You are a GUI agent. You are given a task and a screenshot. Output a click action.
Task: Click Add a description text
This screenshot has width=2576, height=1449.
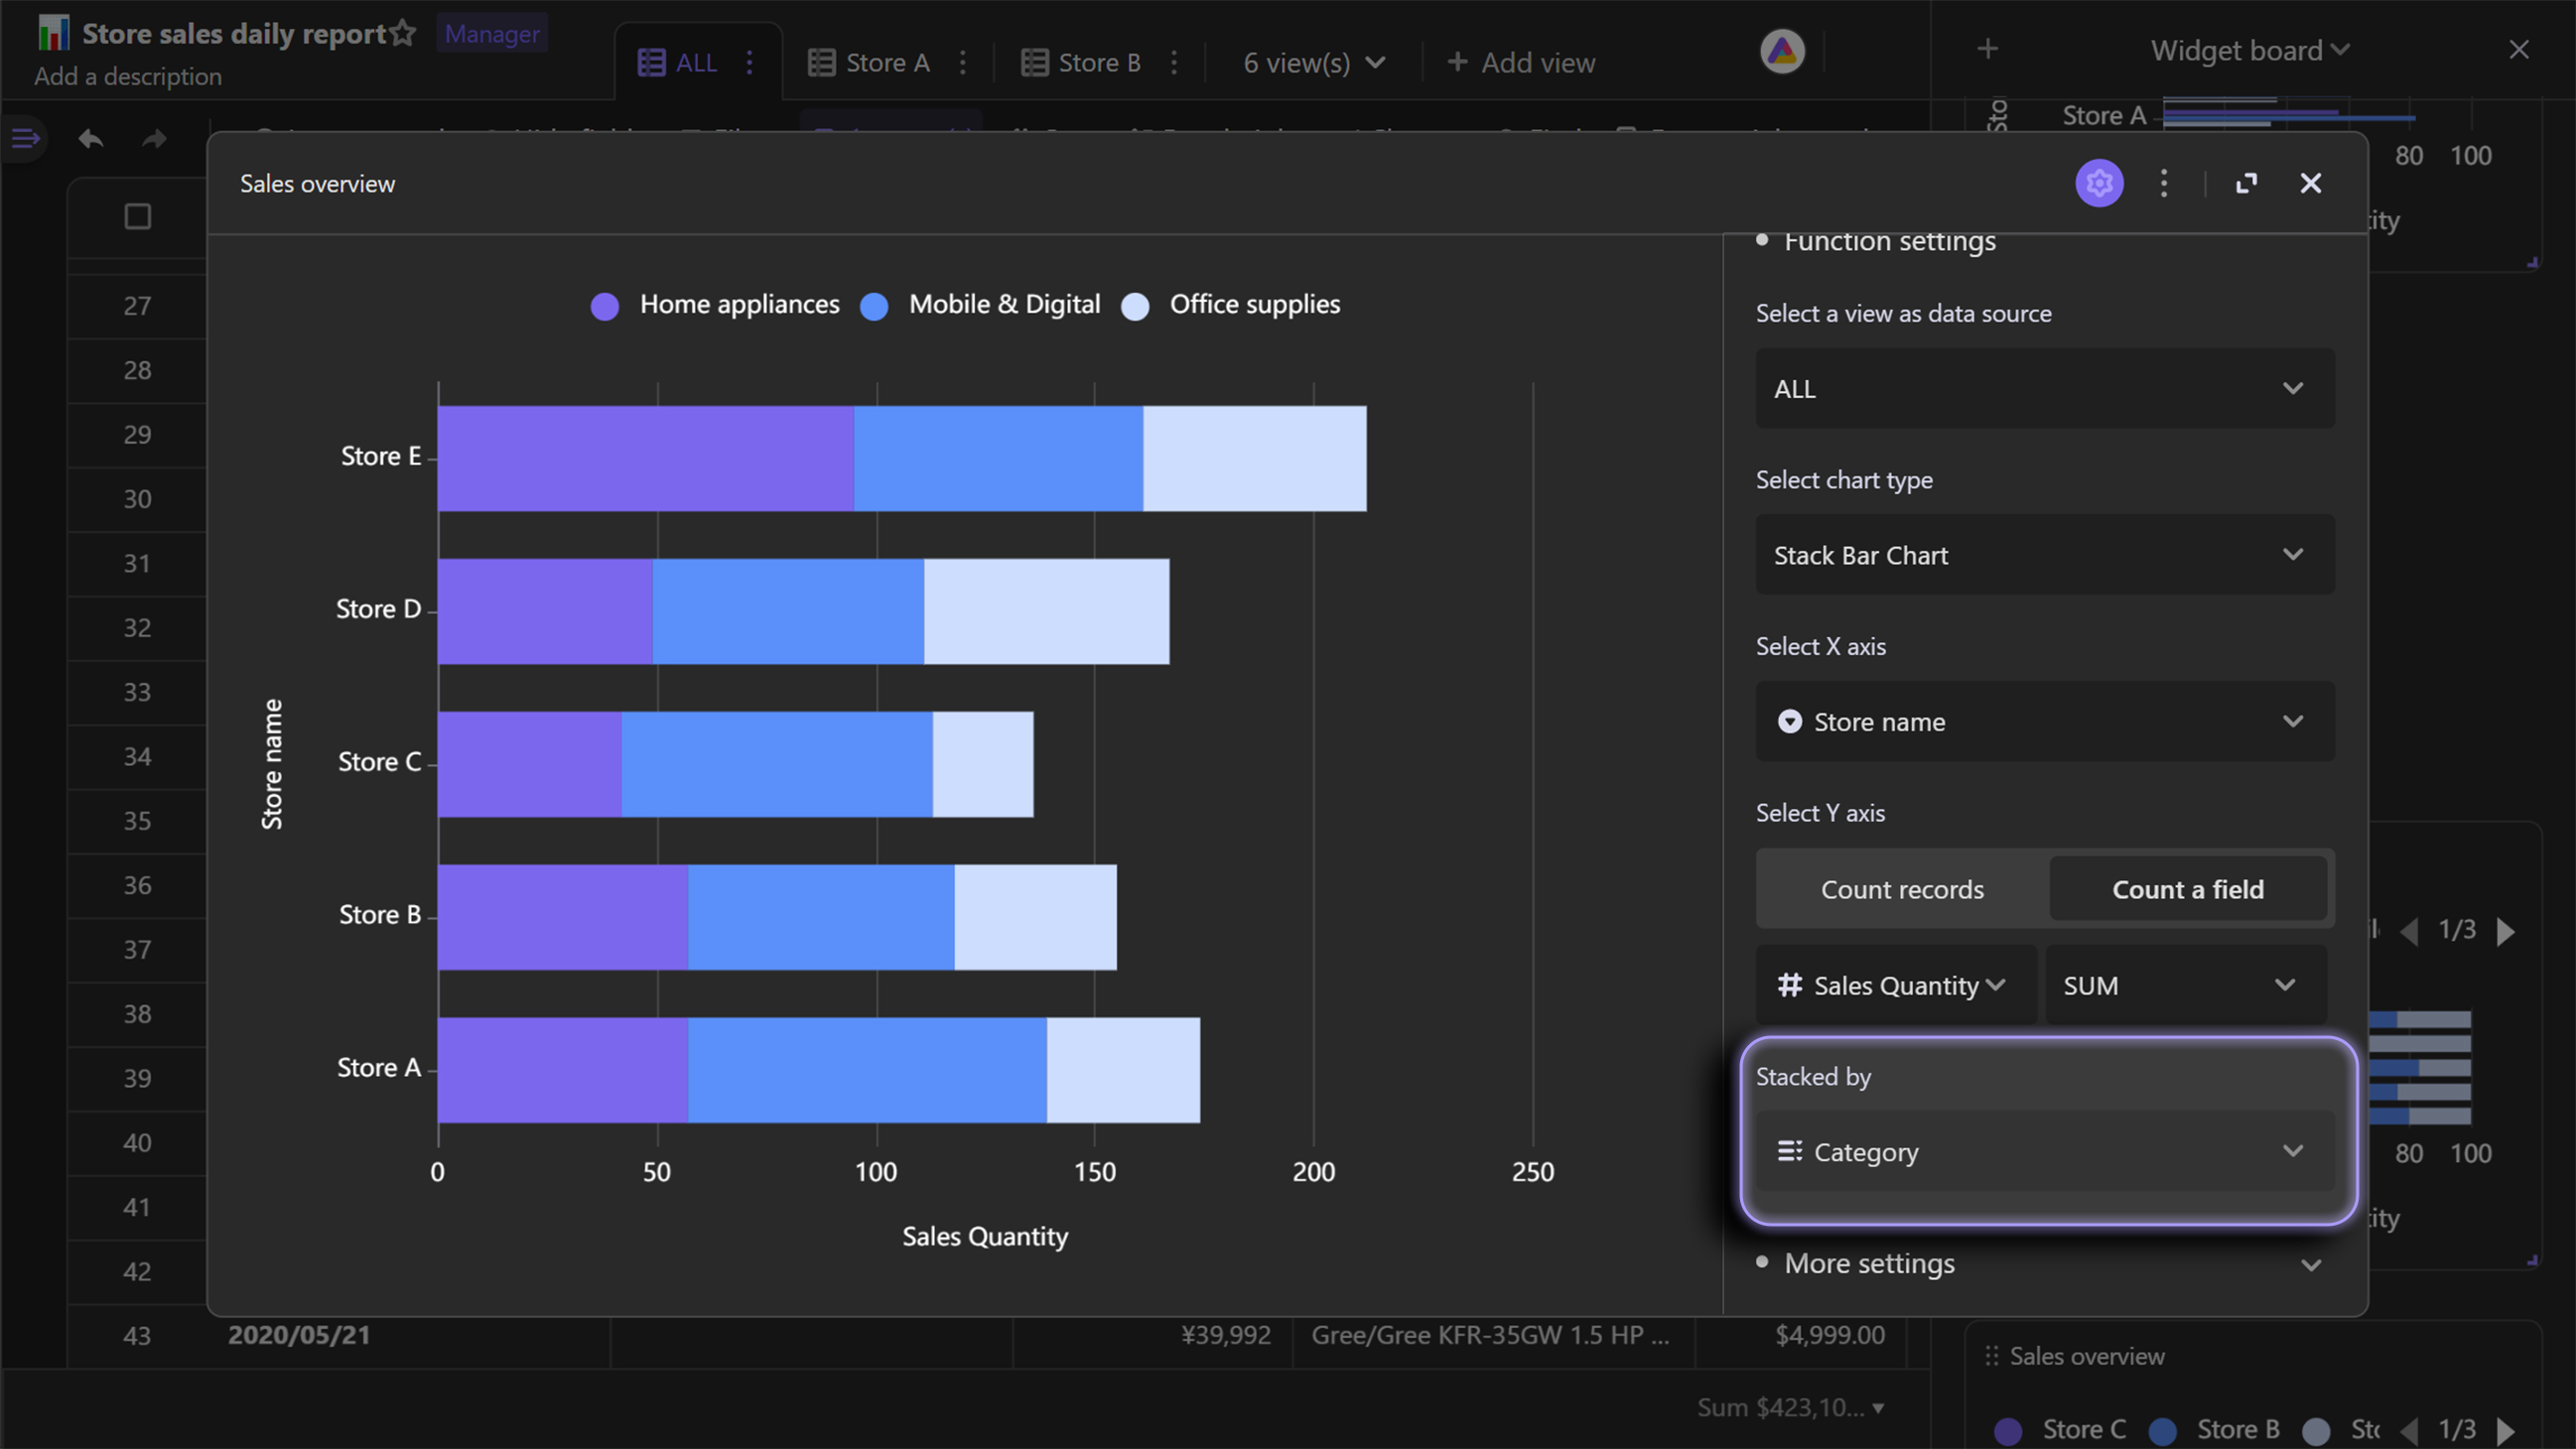[x=128, y=77]
